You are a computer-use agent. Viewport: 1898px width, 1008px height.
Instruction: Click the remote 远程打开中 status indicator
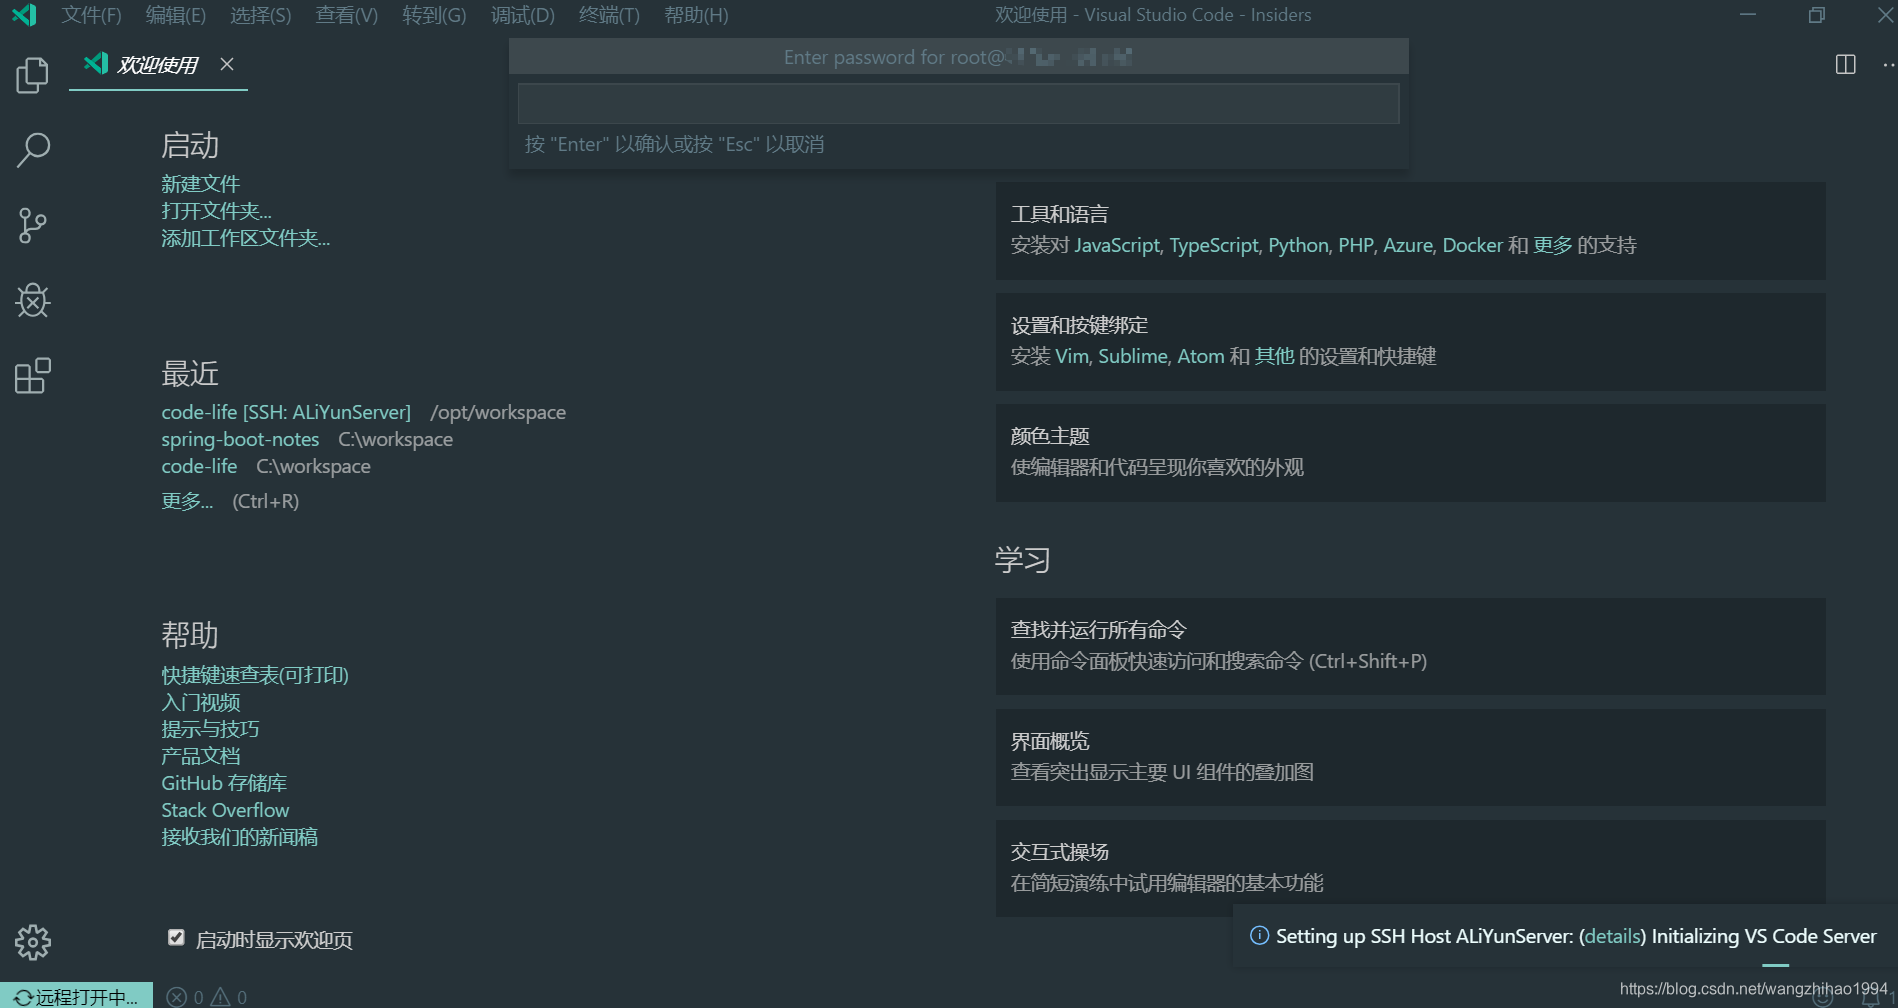pos(76,996)
